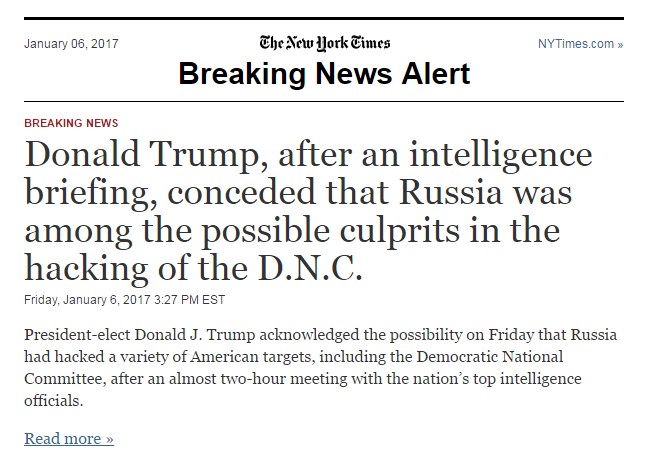
Task: Open the Donald Trump intelligence briefing headline
Action: point(309,210)
